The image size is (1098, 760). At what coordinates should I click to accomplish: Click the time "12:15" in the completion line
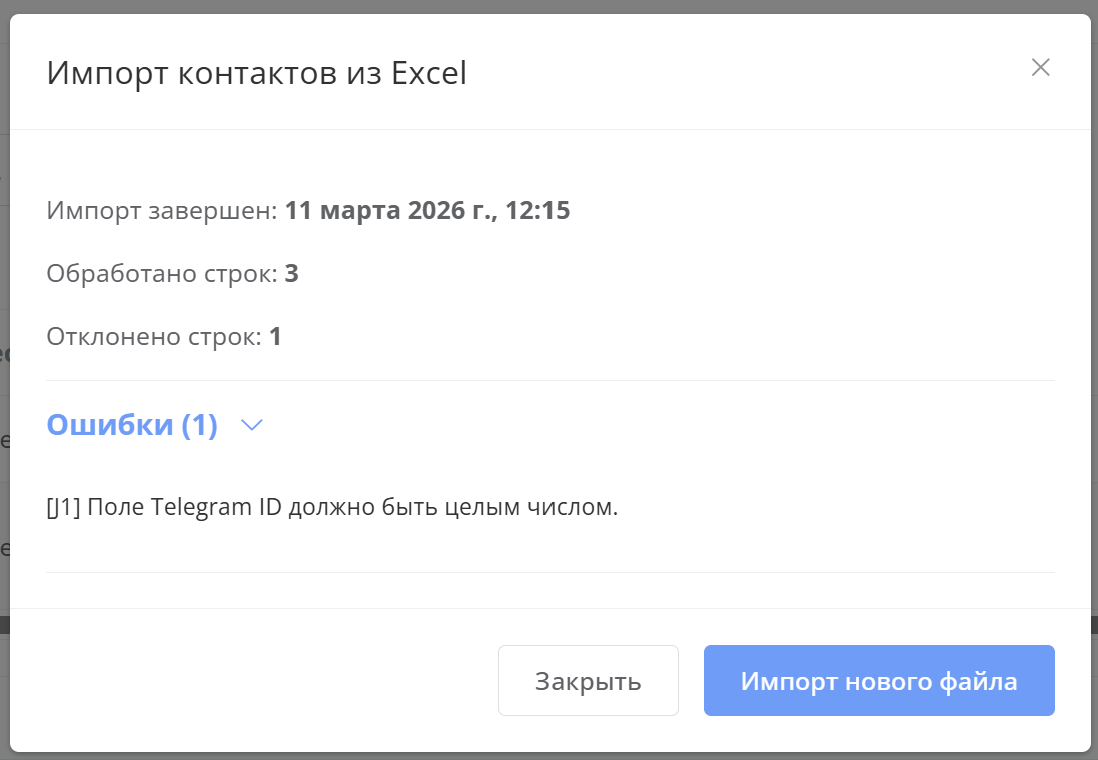(x=540, y=211)
